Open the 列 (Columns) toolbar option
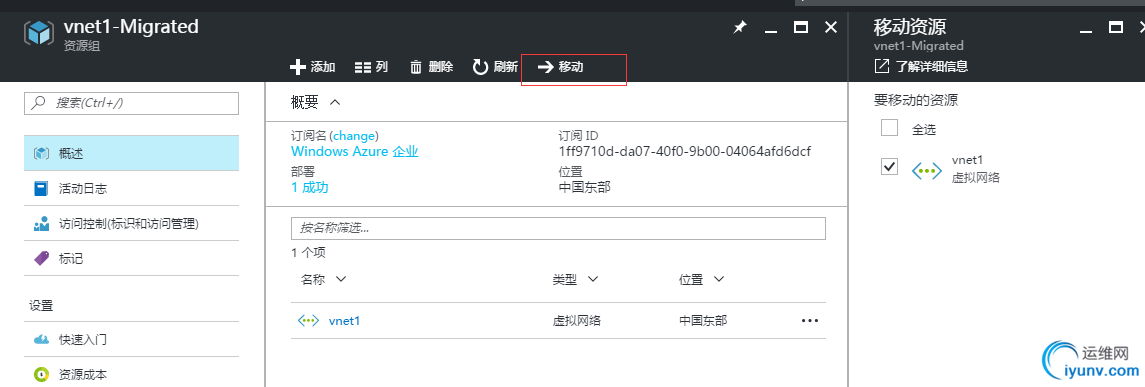Image resolution: width=1145 pixels, height=387 pixels. tap(371, 67)
